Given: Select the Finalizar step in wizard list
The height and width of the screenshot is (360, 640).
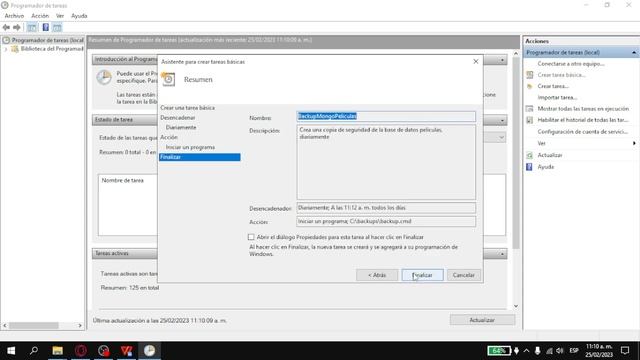Looking at the screenshot, I should [200, 157].
